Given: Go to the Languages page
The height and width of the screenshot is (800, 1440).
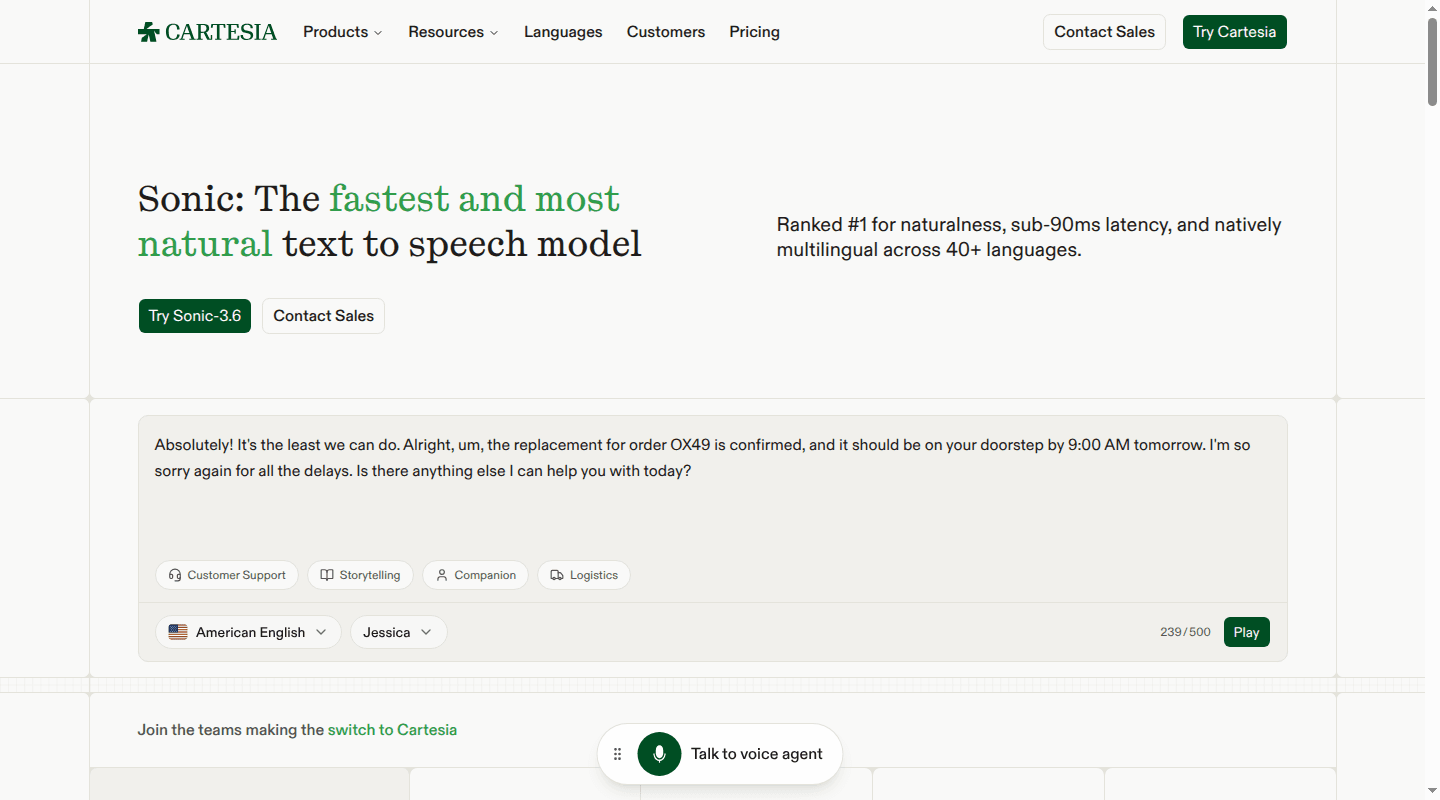Looking at the screenshot, I should [x=563, y=32].
